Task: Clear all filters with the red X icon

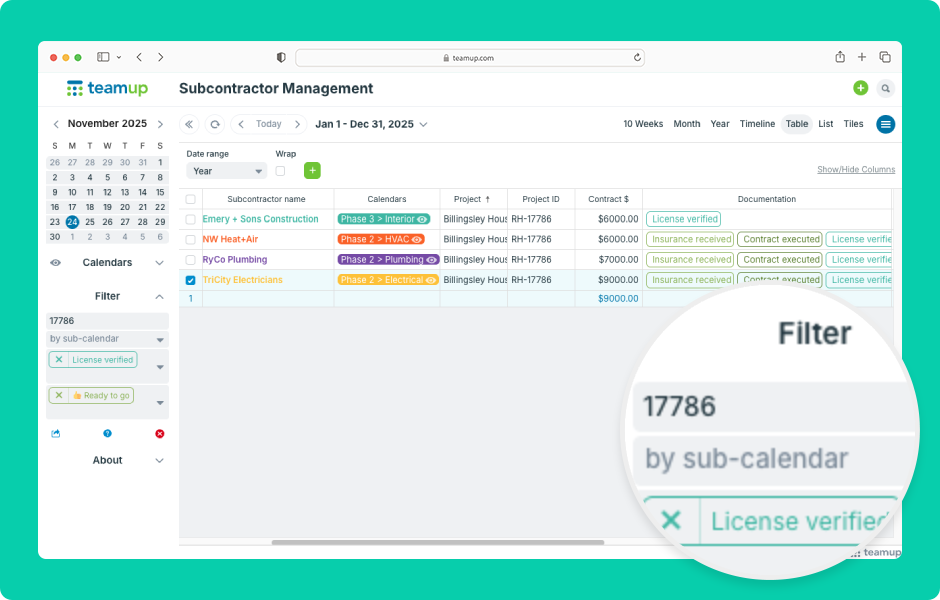Action: tap(160, 433)
